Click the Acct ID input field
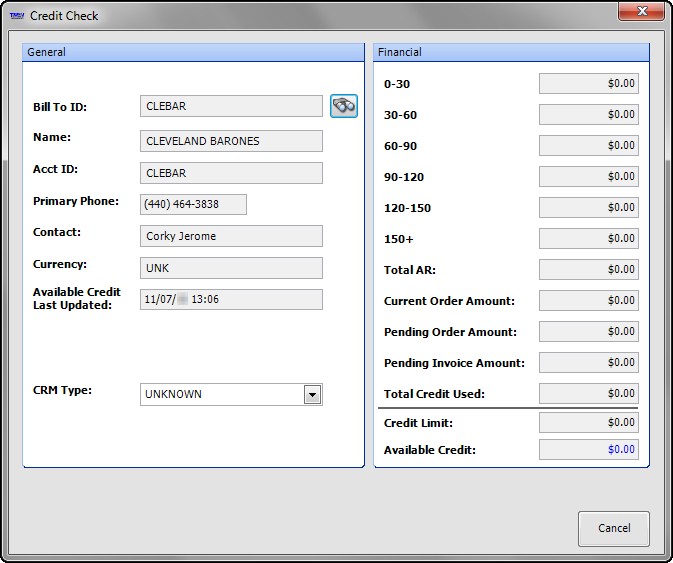The width and height of the screenshot is (673, 563). (231, 173)
